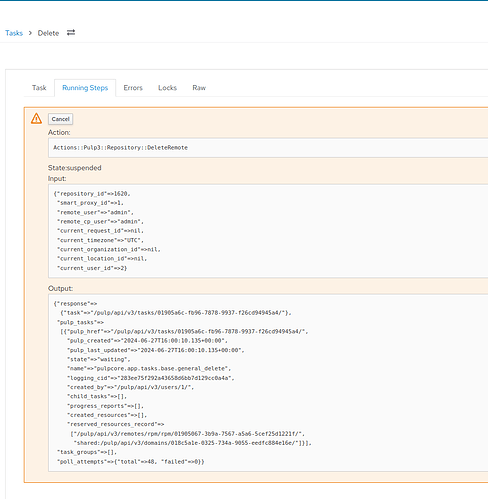The image size is (488, 499).
Task: Click the remotes/rpm/rpm resource path line
Action: pos(187,434)
